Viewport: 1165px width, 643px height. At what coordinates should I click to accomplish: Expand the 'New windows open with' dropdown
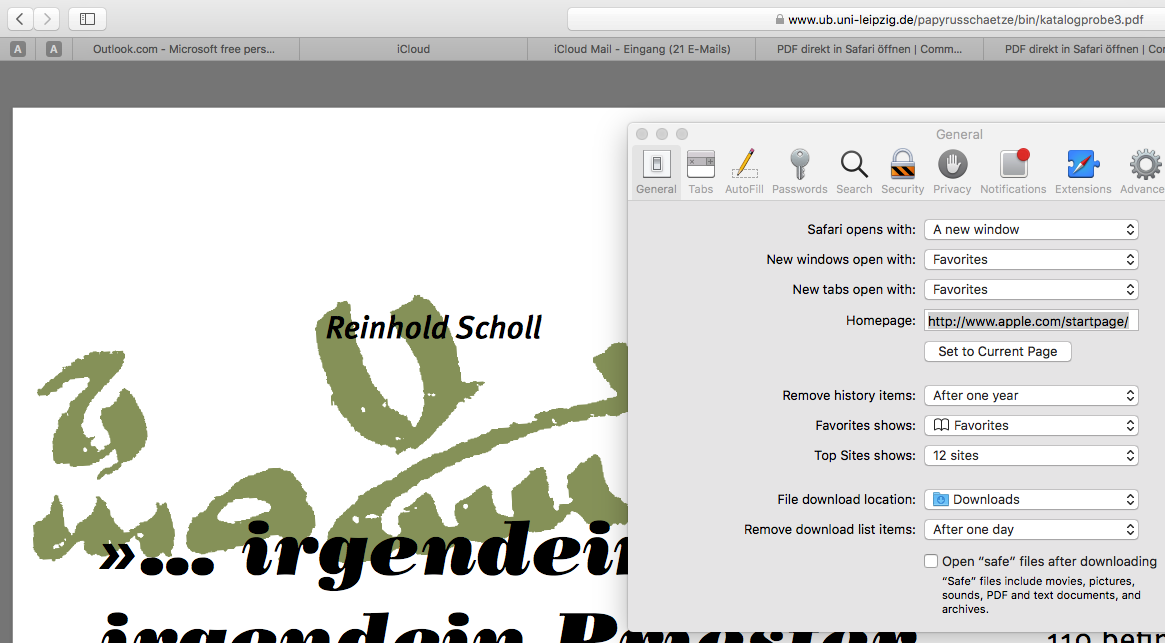1031,259
